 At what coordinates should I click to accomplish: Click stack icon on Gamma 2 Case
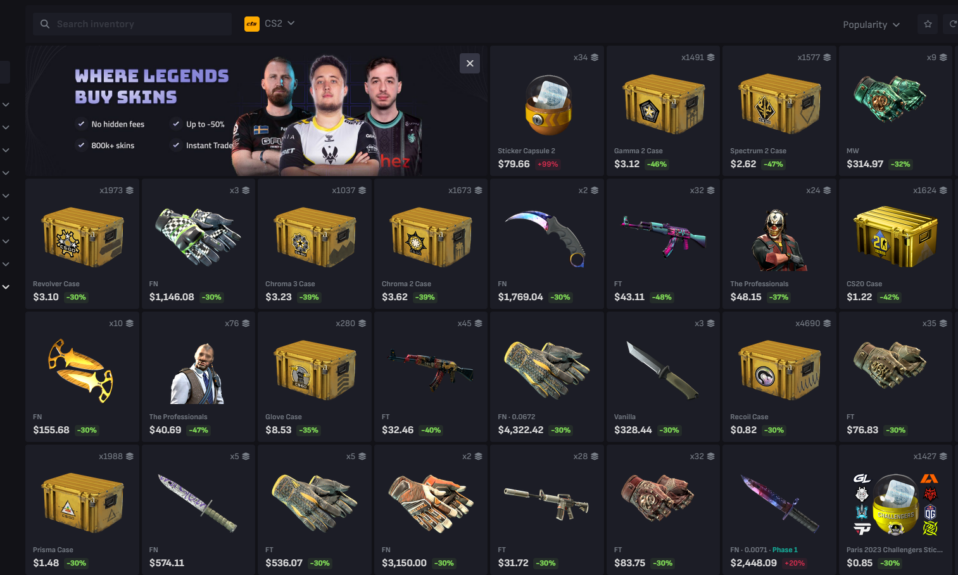pos(711,57)
